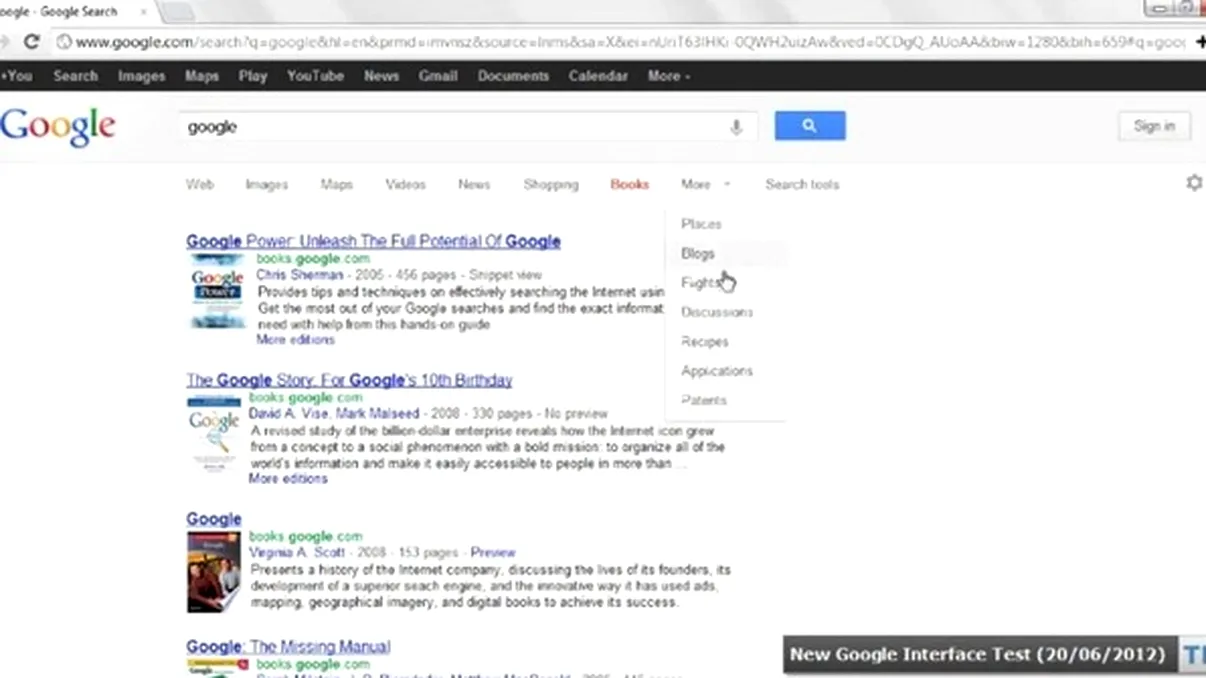Open Maps in the black bar
Viewport: 1206px width, 678px height.
coord(202,76)
